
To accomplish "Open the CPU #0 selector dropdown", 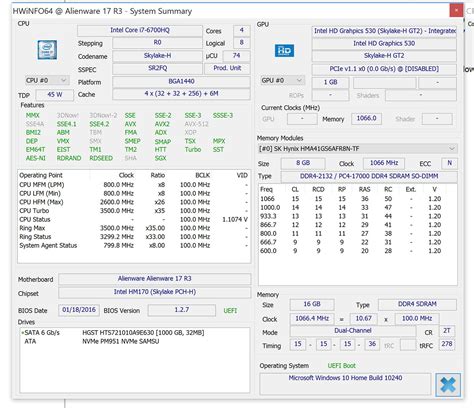I will (x=47, y=80).
